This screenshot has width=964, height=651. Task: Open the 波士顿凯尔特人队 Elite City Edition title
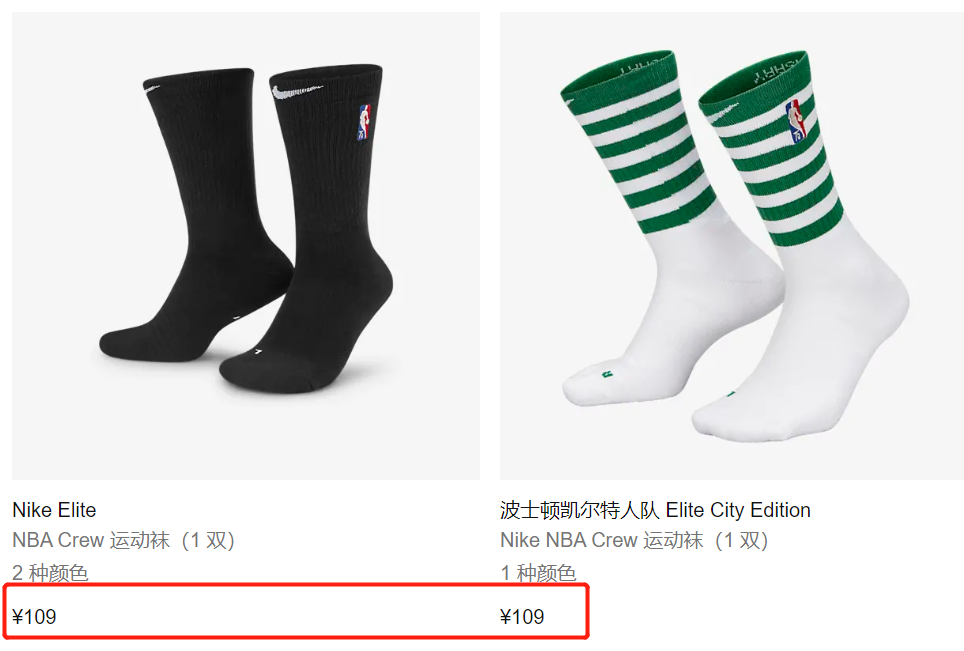(x=655, y=510)
